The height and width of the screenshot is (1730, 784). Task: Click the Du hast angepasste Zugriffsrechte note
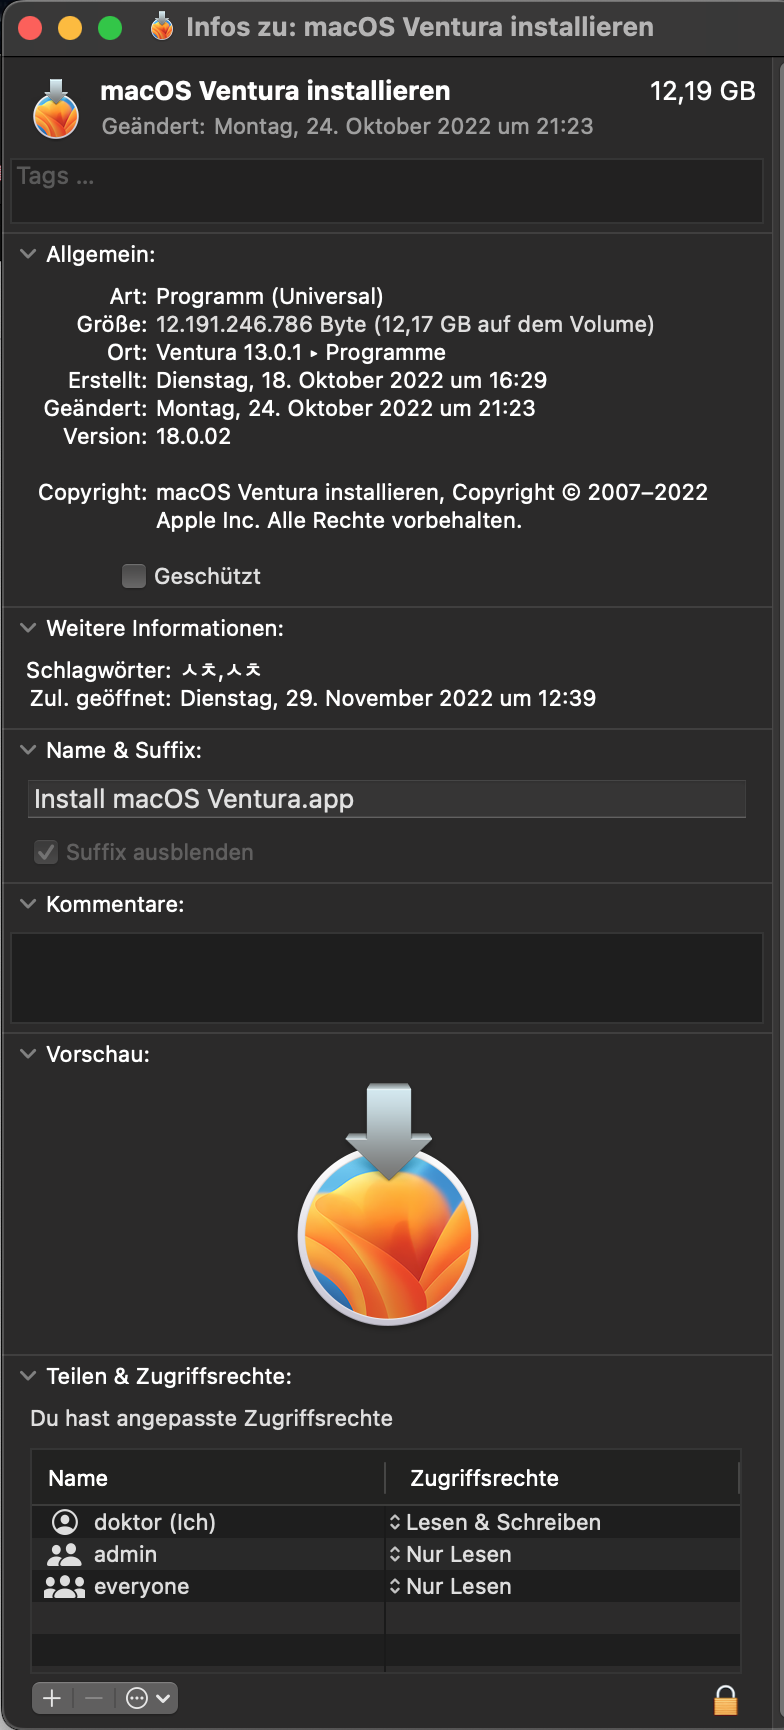[x=212, y=1418]
